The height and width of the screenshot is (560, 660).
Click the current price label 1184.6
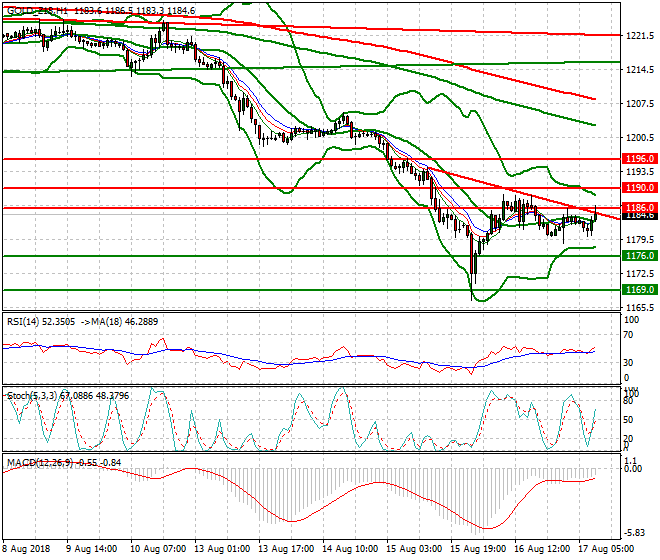point(640,216)
